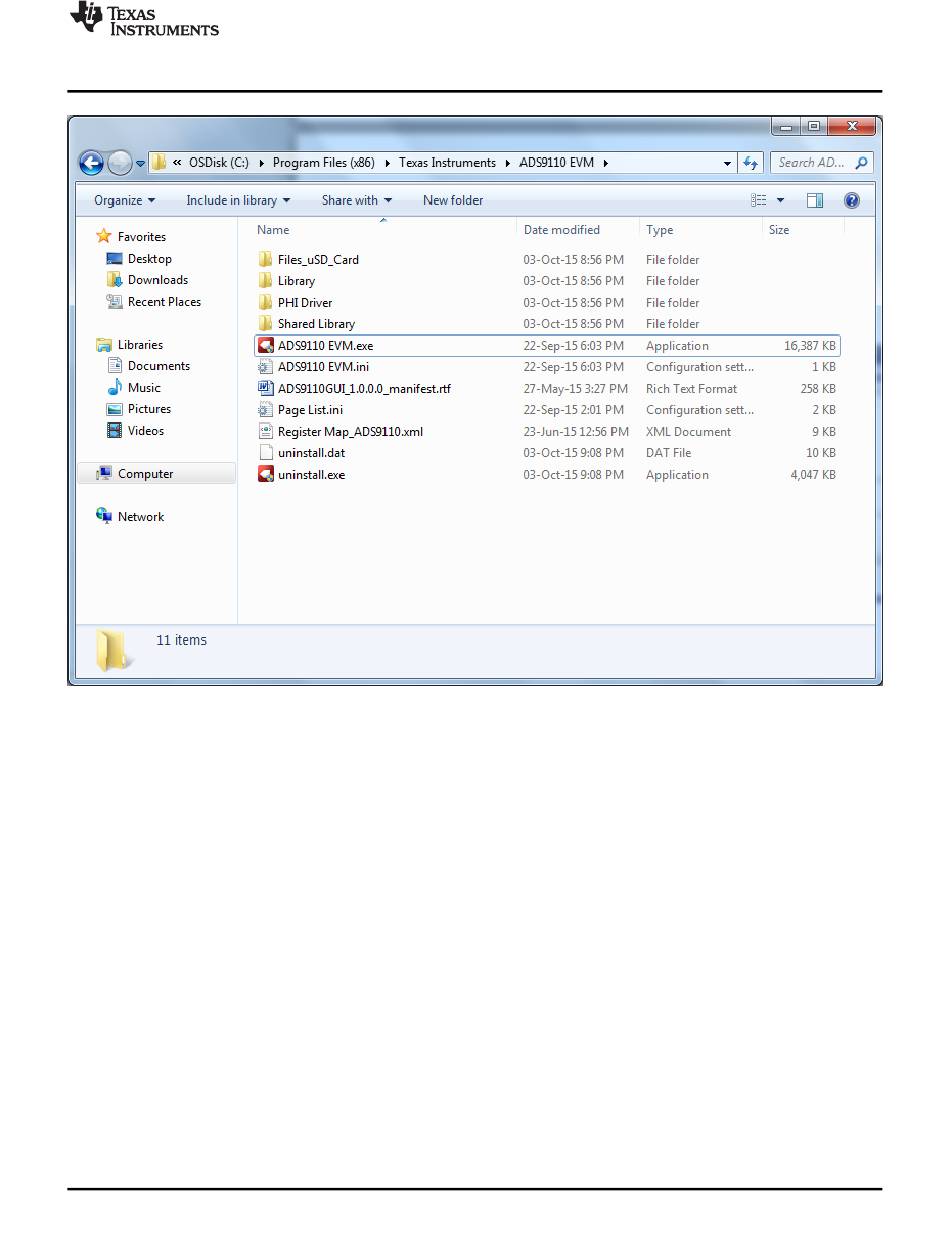Select Favorites in the navigation pane
Image resolution: width=950 pixels, height=1241 pixels.
click(142, 237)
